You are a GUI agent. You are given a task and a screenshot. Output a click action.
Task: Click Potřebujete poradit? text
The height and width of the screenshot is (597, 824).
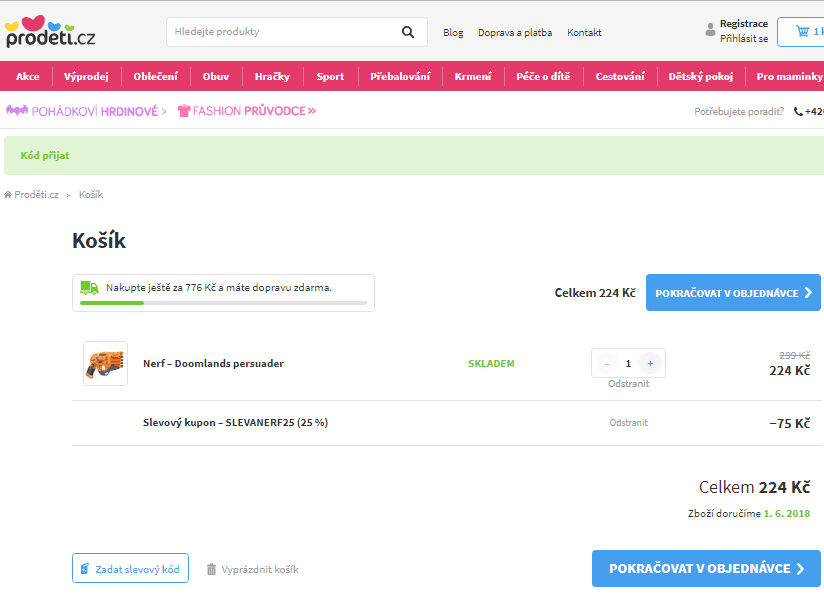(739, 111)
